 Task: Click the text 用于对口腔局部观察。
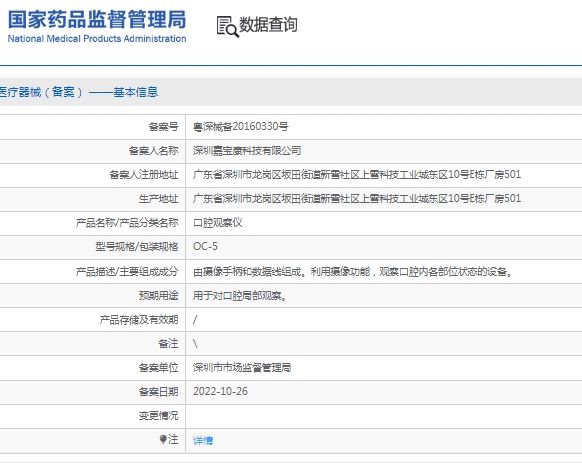pyautogui.click(x=239, y=296)
